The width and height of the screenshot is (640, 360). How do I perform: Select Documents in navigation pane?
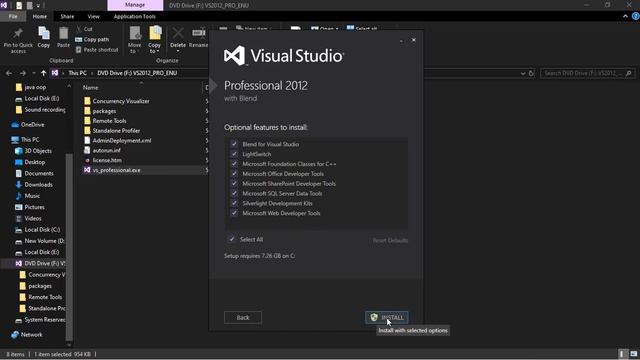tap(34, 173)
